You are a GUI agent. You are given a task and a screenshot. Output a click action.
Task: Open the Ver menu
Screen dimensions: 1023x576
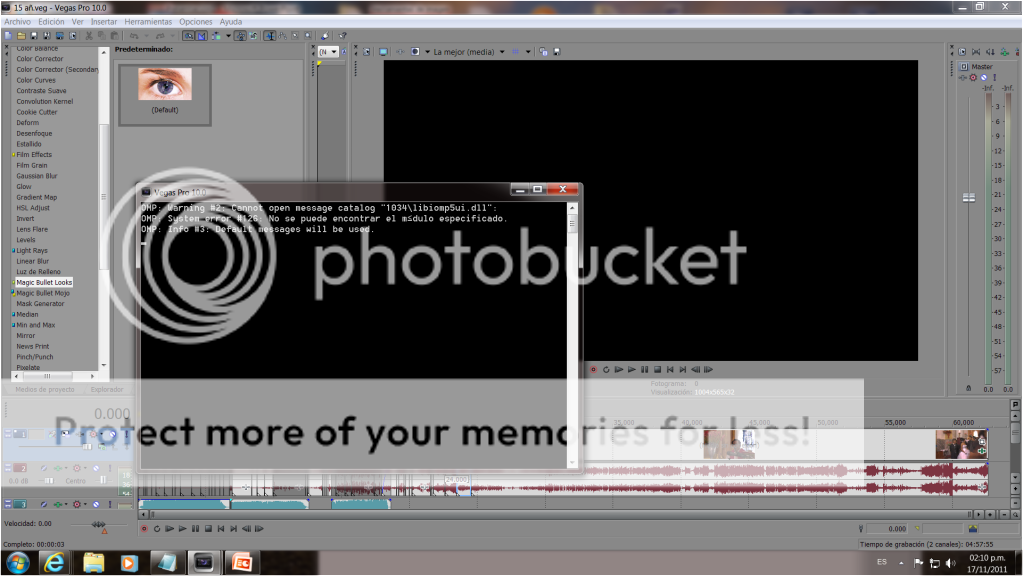tap(78, 22)
